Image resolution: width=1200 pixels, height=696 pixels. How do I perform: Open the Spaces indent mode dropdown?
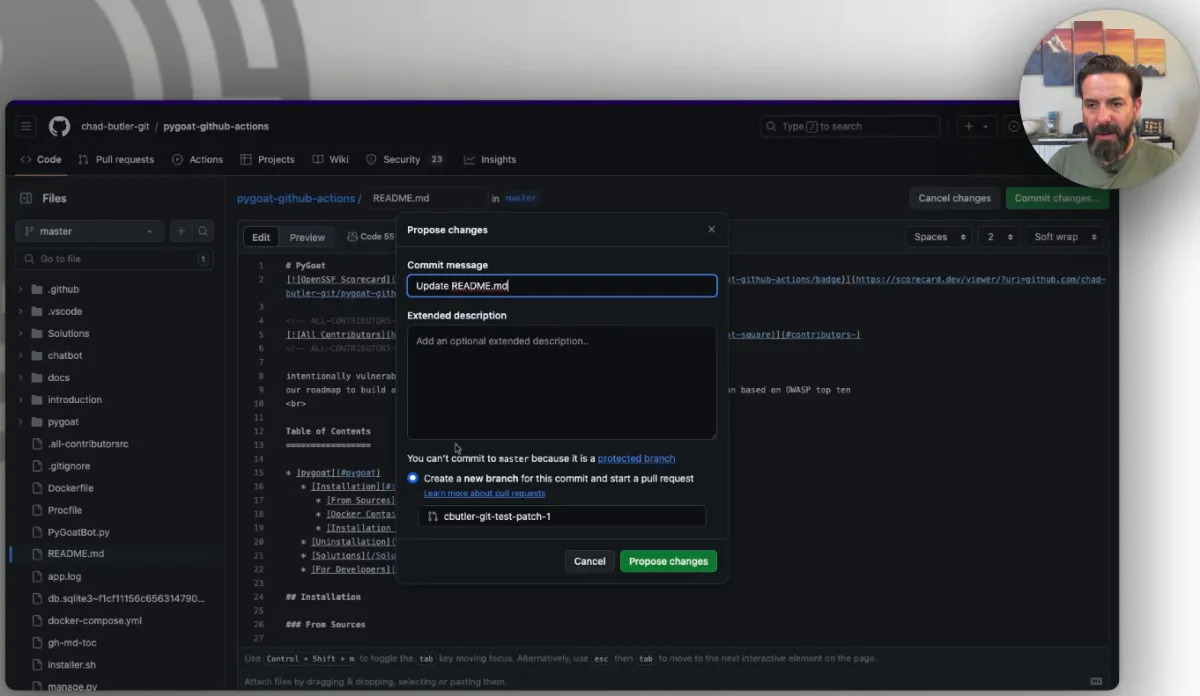(x=938, y=237)
